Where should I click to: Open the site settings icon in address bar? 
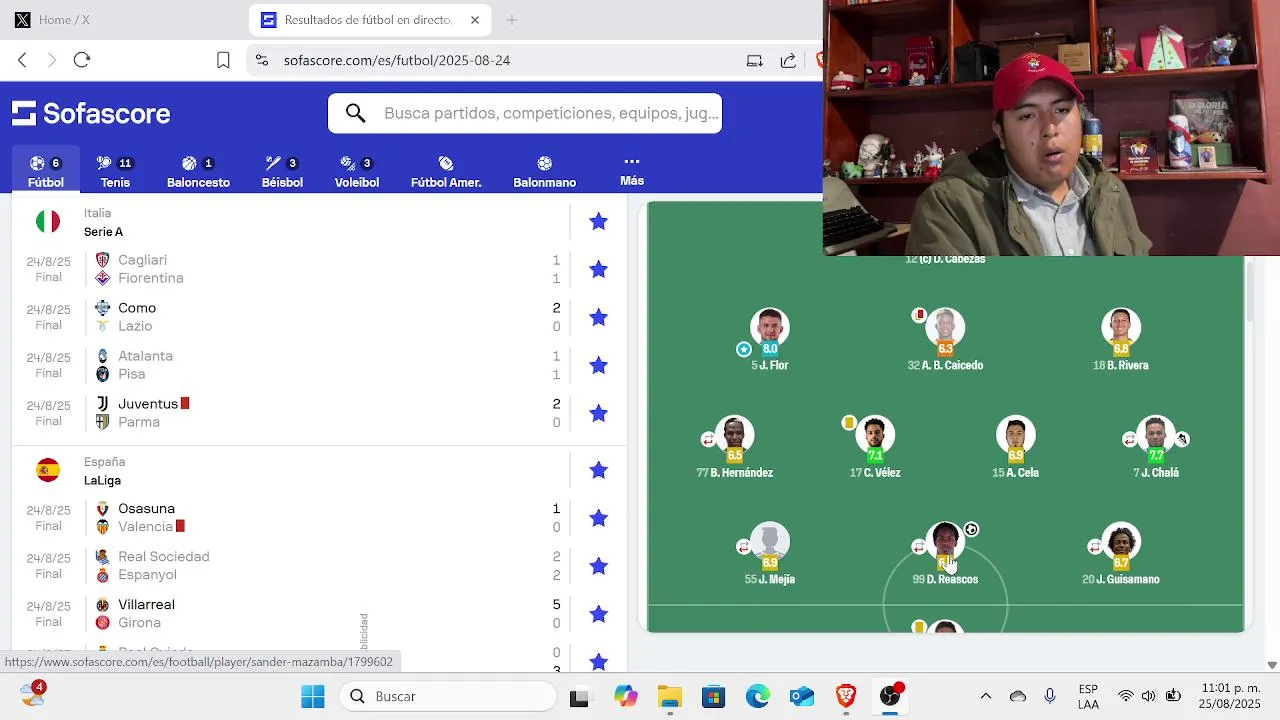(261, 60)
